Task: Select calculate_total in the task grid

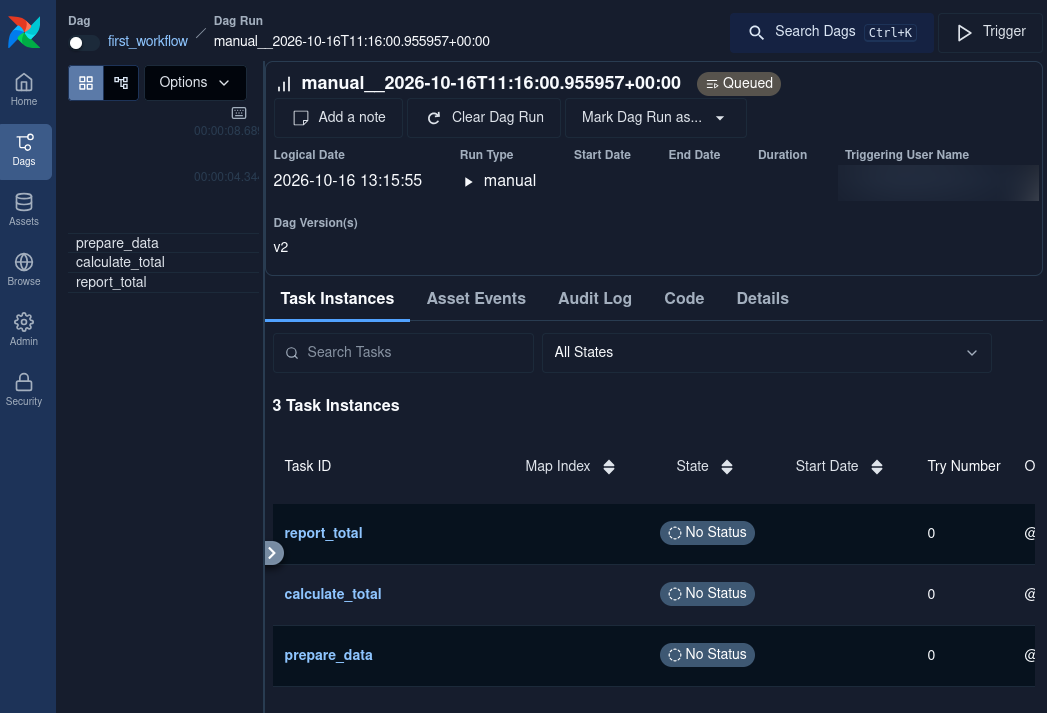Action: tap(120, 262)
